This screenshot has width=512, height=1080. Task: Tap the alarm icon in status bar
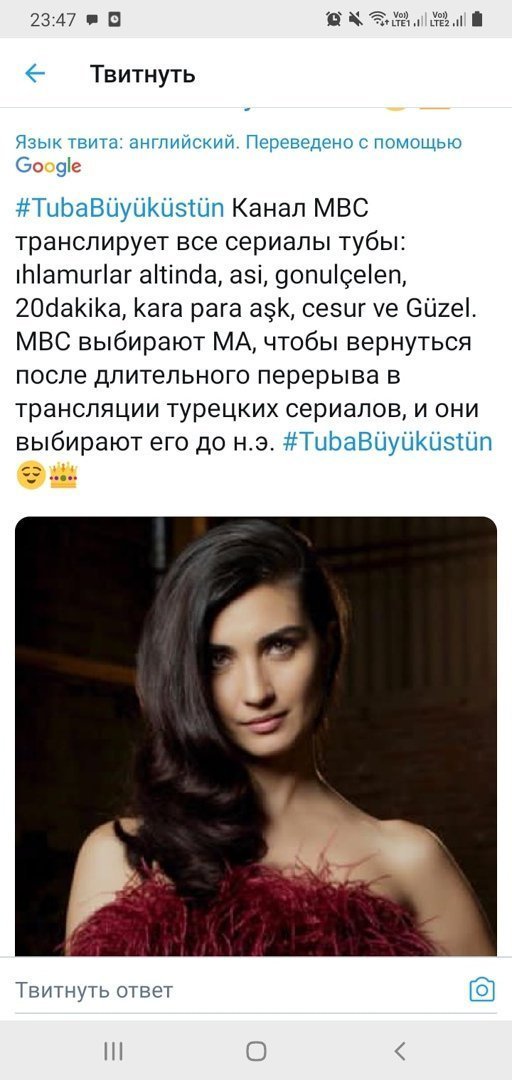point(334,19)
